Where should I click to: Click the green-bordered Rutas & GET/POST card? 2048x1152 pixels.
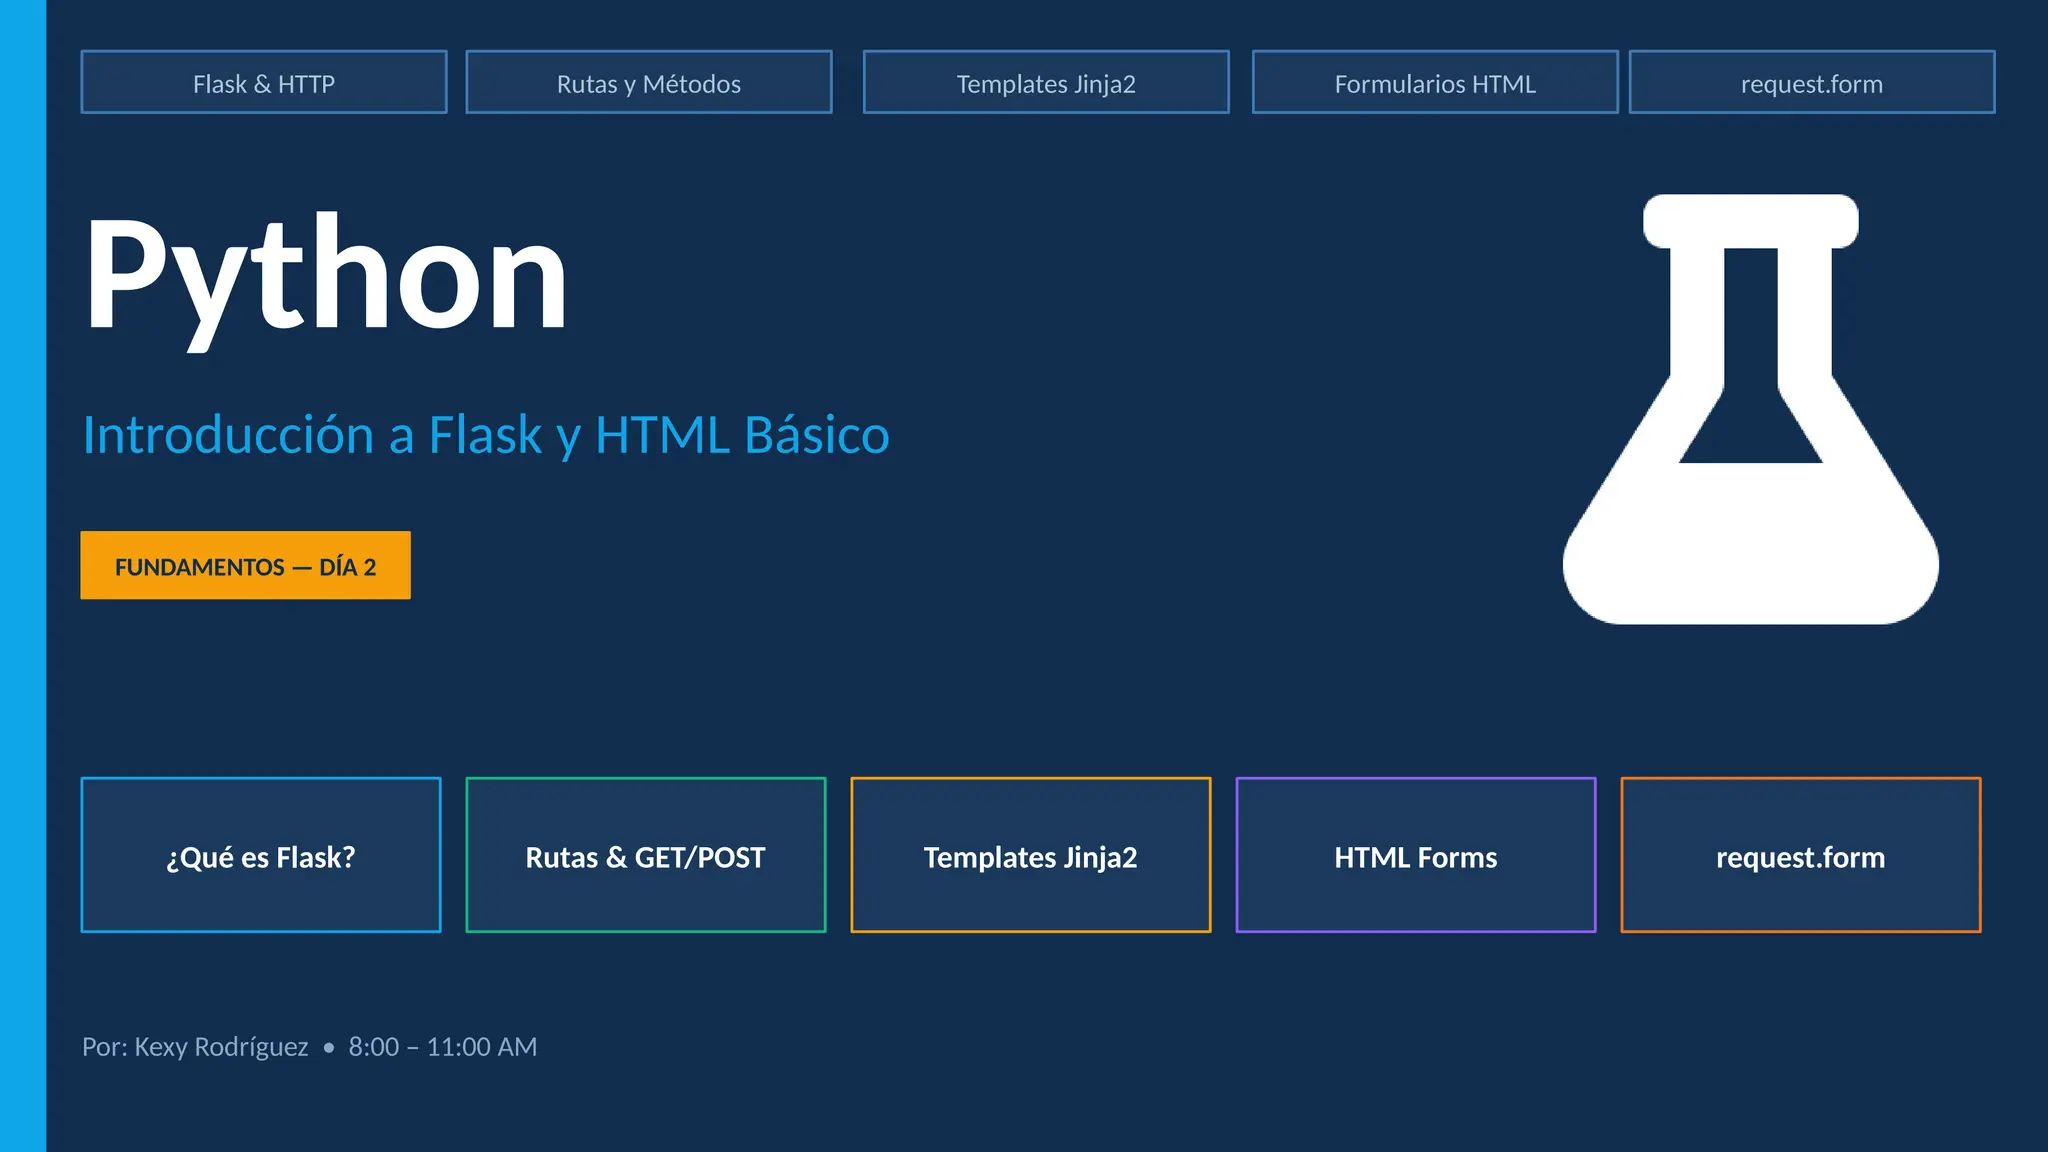646,856
